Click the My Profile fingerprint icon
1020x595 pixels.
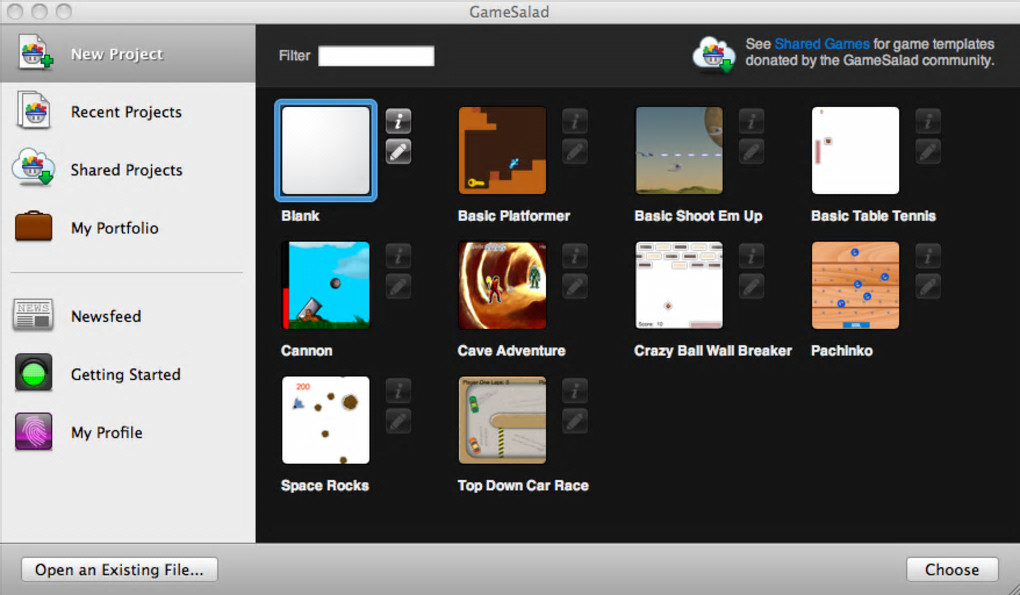click(x=33, y=432)
